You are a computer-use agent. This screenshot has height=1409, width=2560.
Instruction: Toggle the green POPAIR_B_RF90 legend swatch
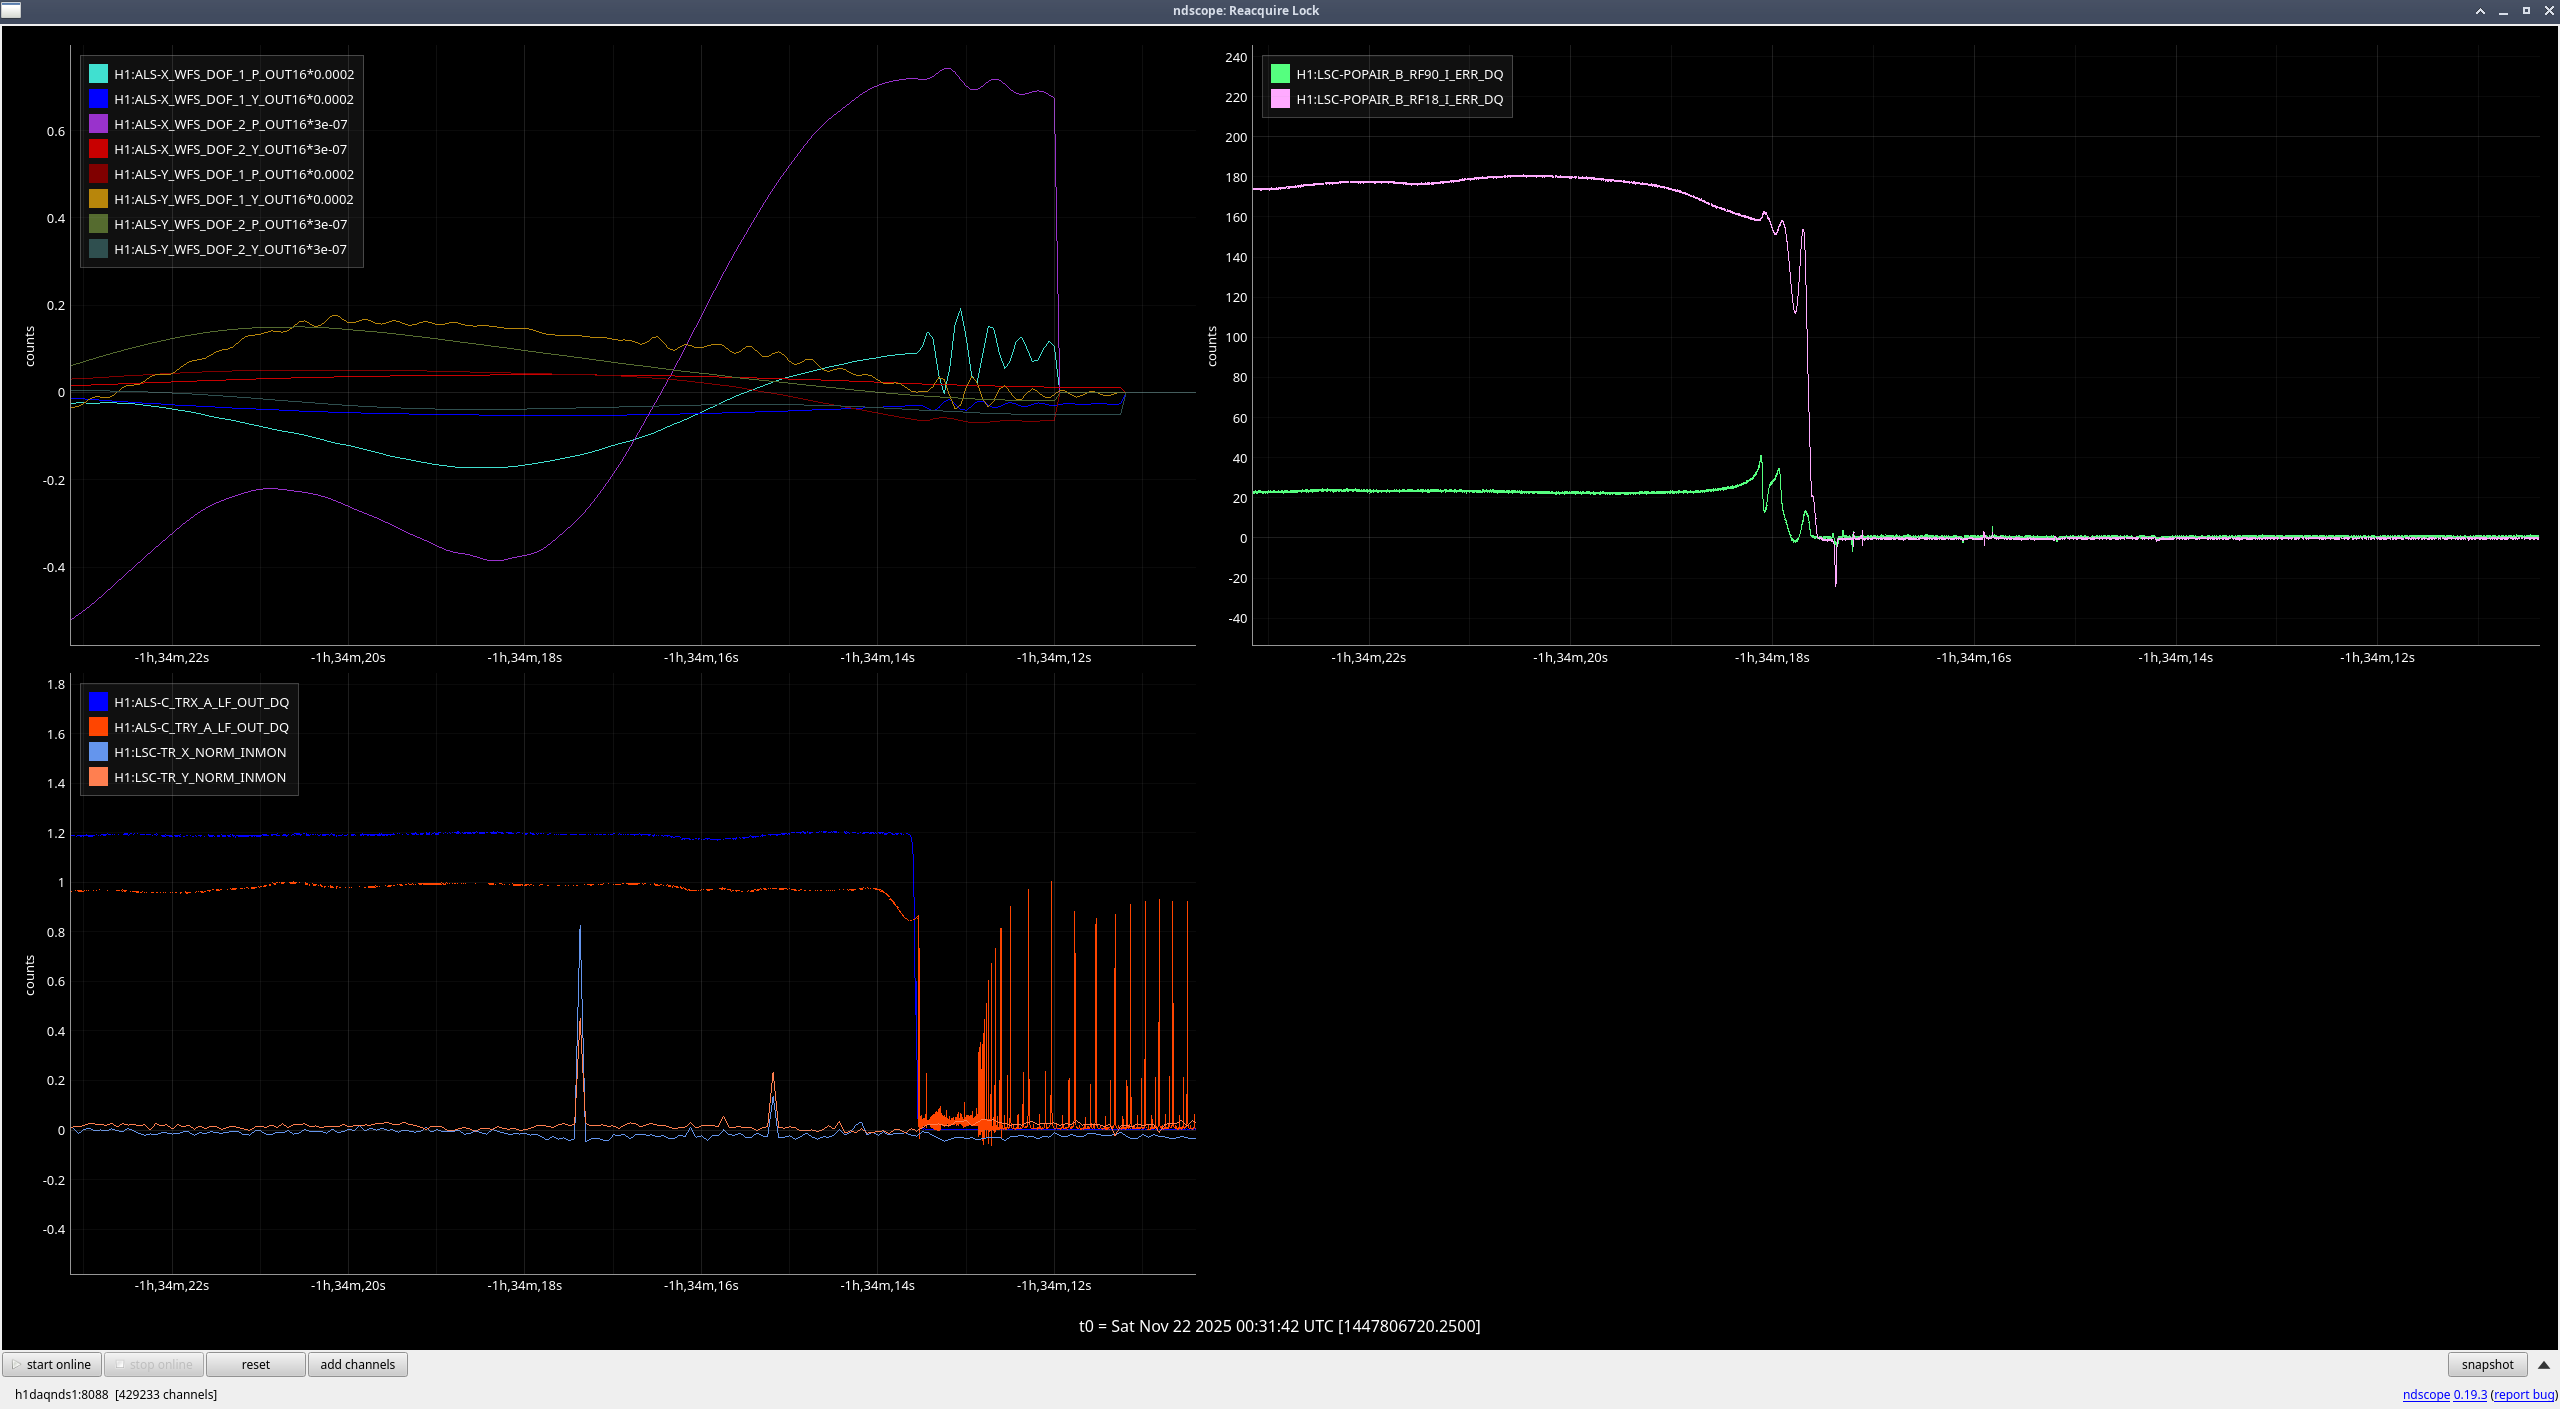[1280, 74]
